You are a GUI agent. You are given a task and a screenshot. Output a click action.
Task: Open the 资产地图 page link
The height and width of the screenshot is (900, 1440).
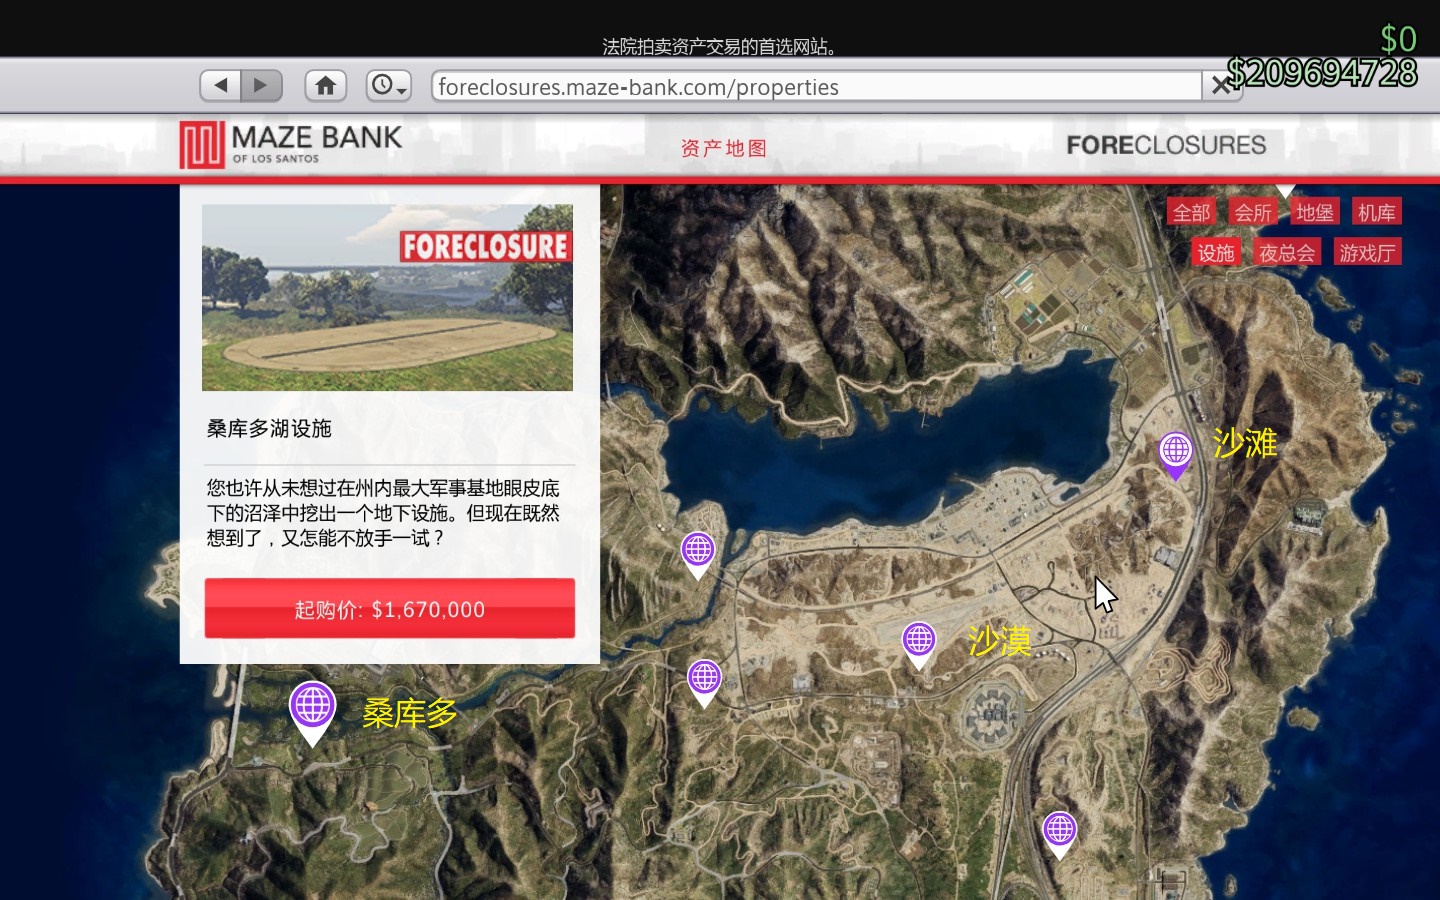coord(723,148)
